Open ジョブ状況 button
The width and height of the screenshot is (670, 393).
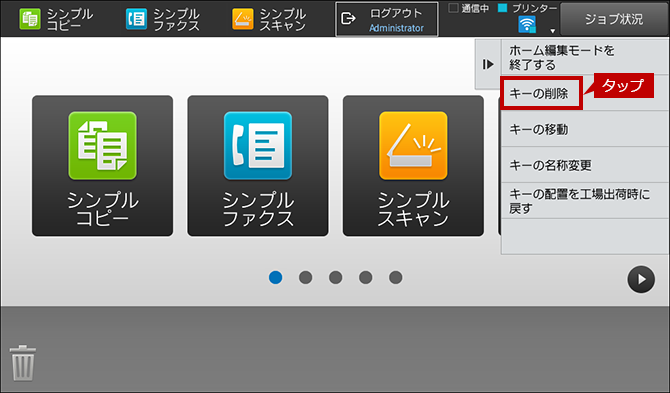point(614,19)
